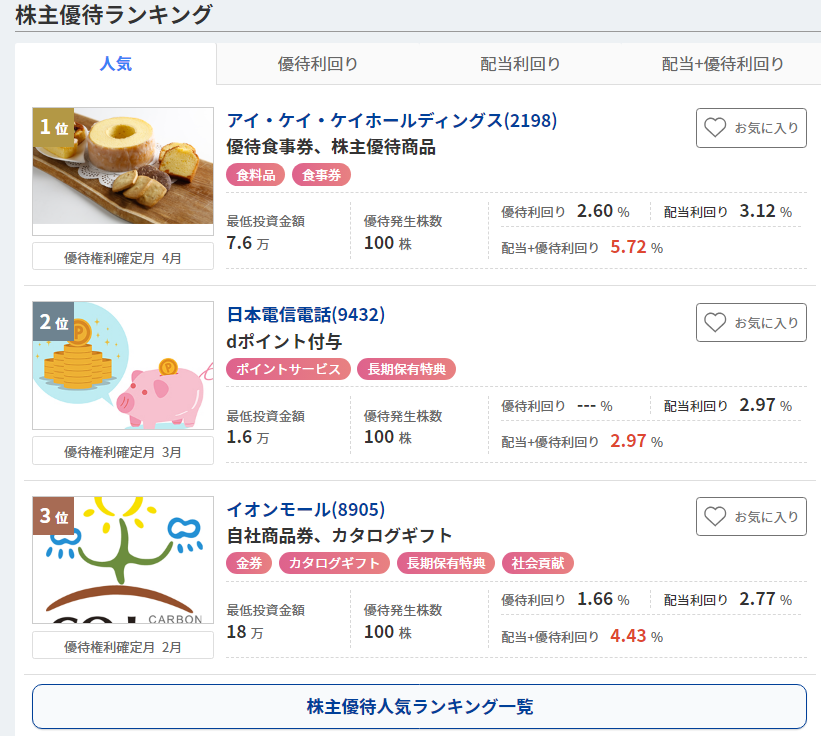Click the 株主優待人気ランキング一覧 button
Viewport: 821px width, 736px height.
419,706
